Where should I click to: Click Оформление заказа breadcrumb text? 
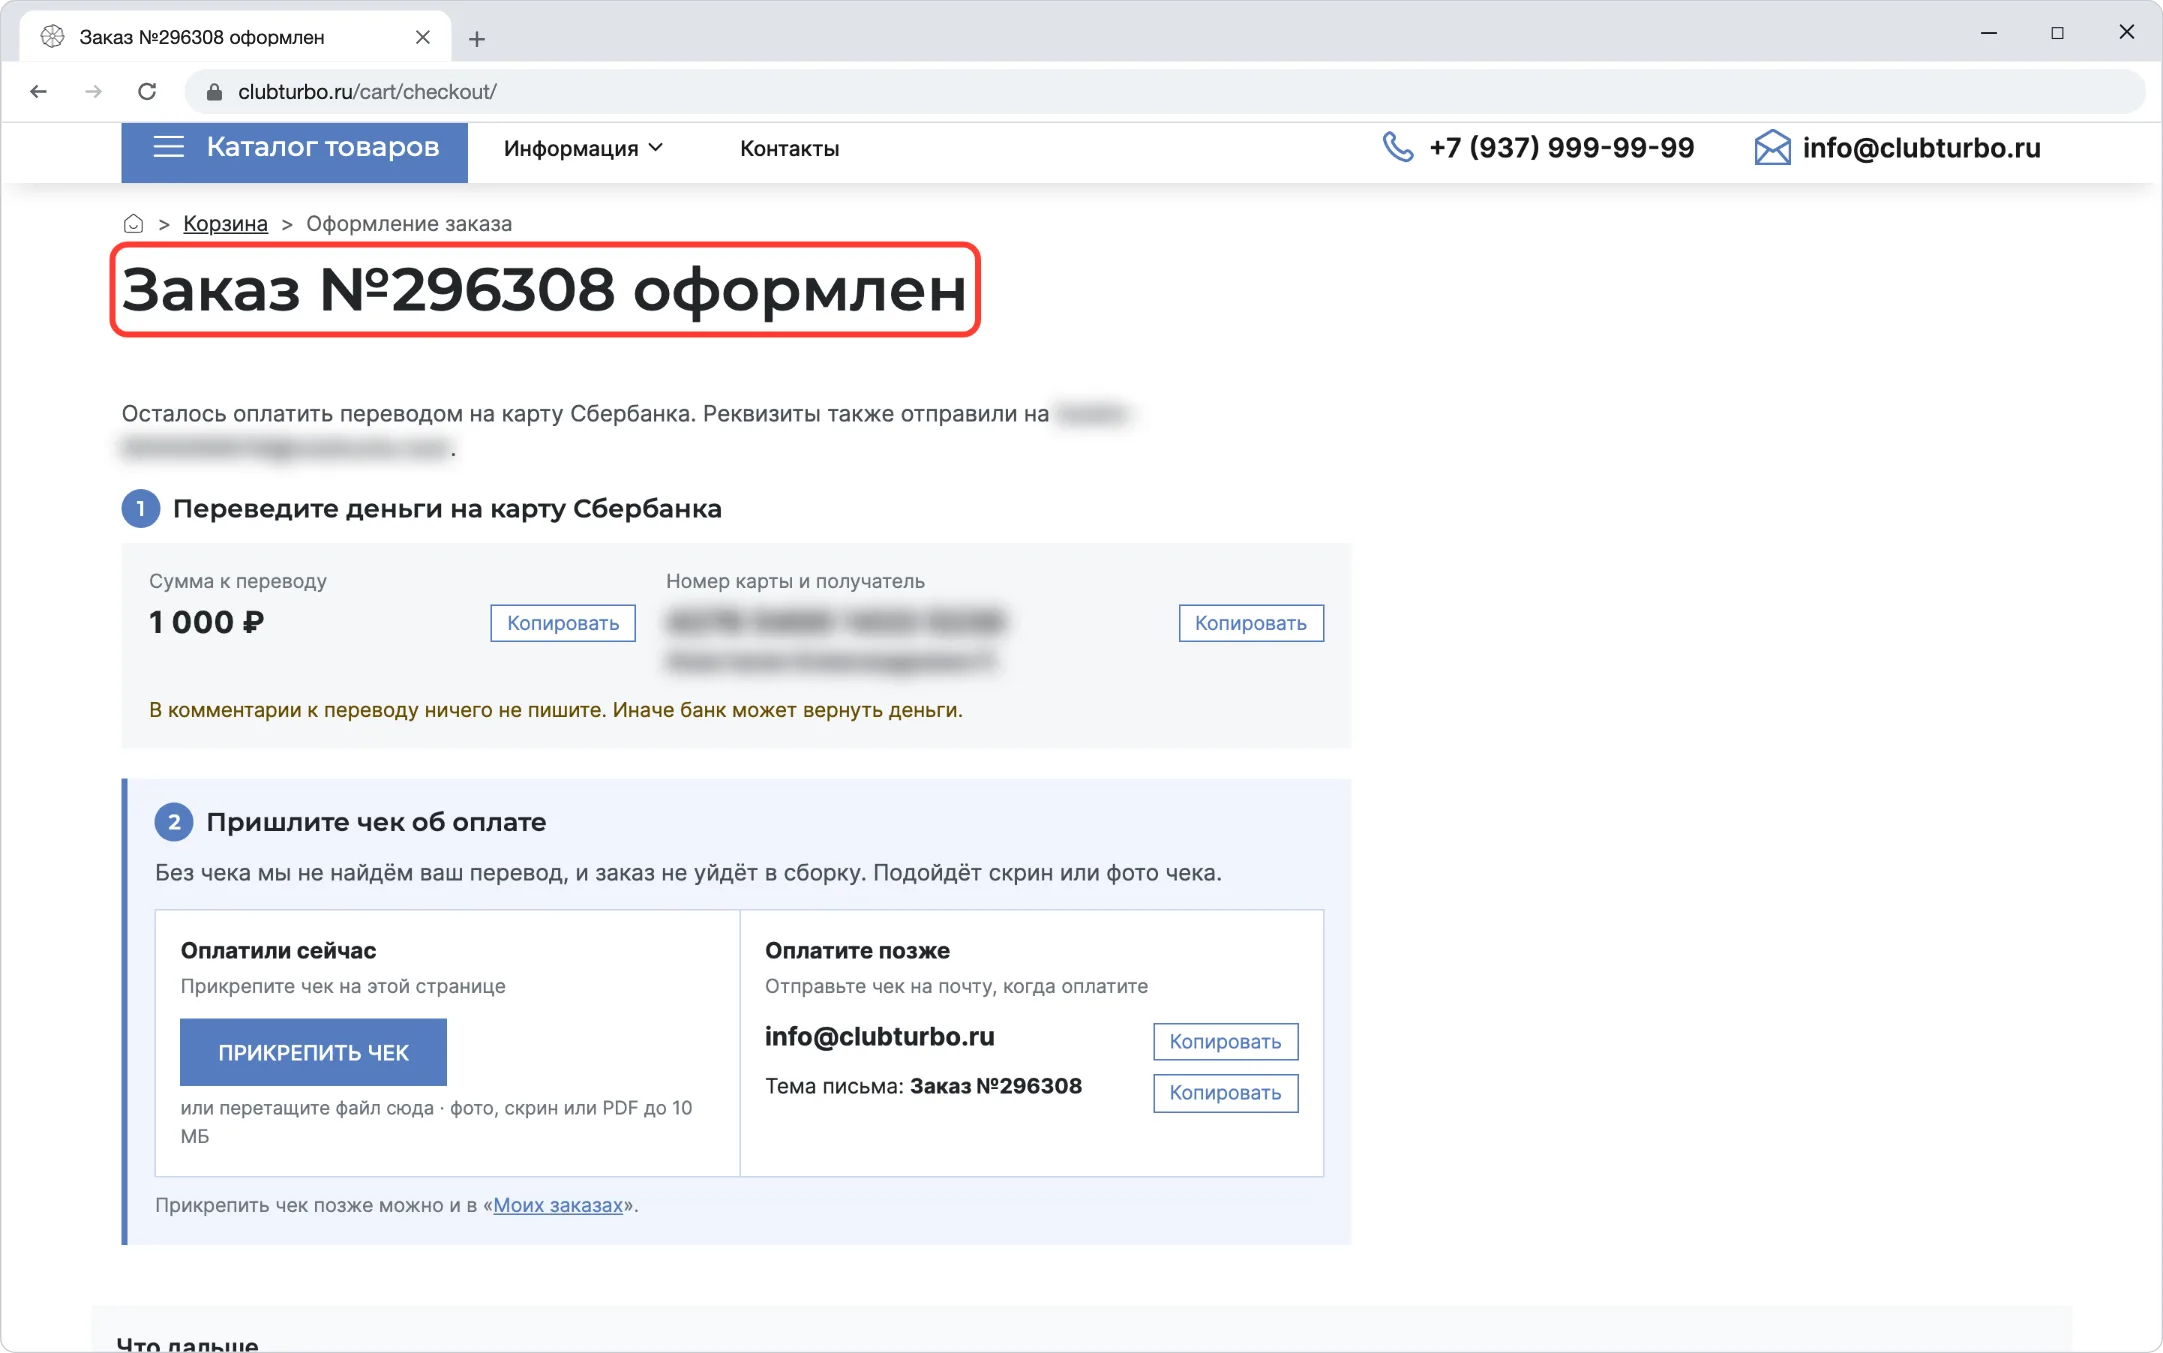409,224
